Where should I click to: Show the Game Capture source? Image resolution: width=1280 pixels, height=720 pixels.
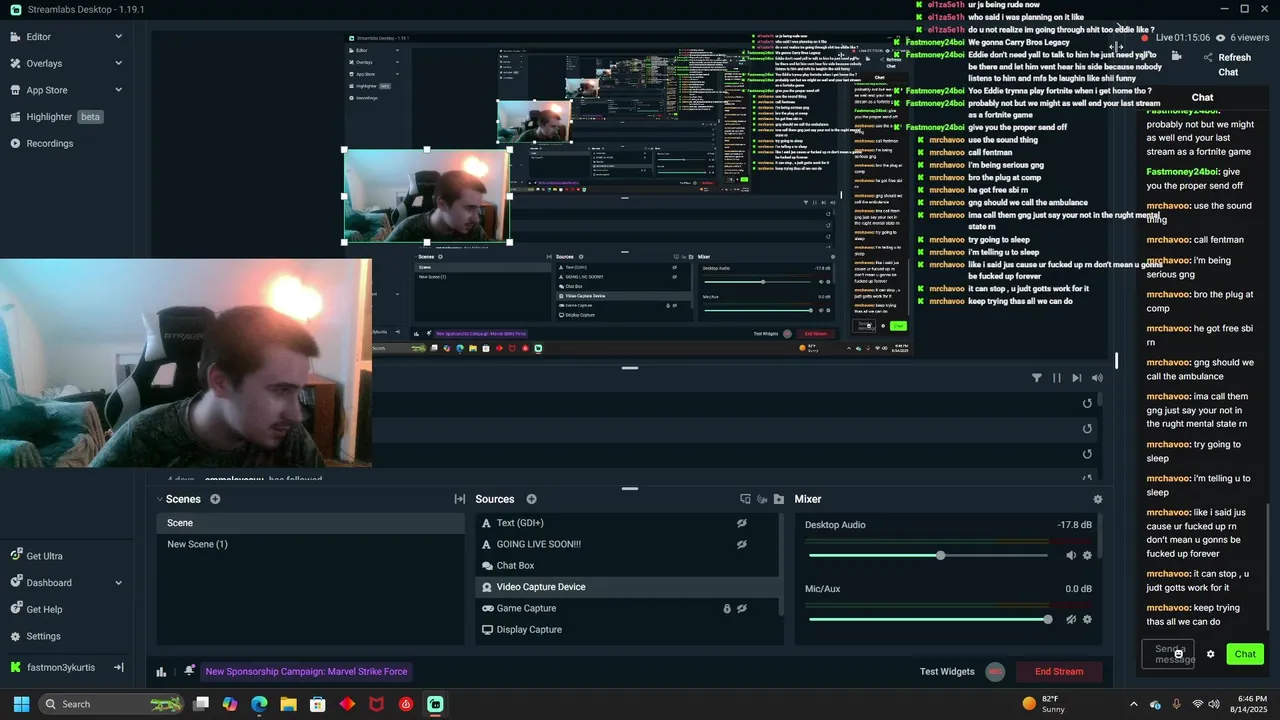click(x=742, y=608)
